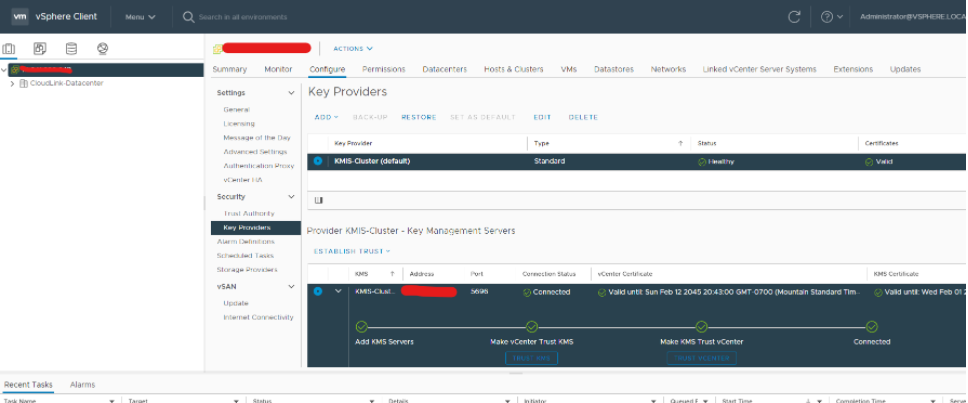
Task: Click the DELETE button
Action: point(583,117)
